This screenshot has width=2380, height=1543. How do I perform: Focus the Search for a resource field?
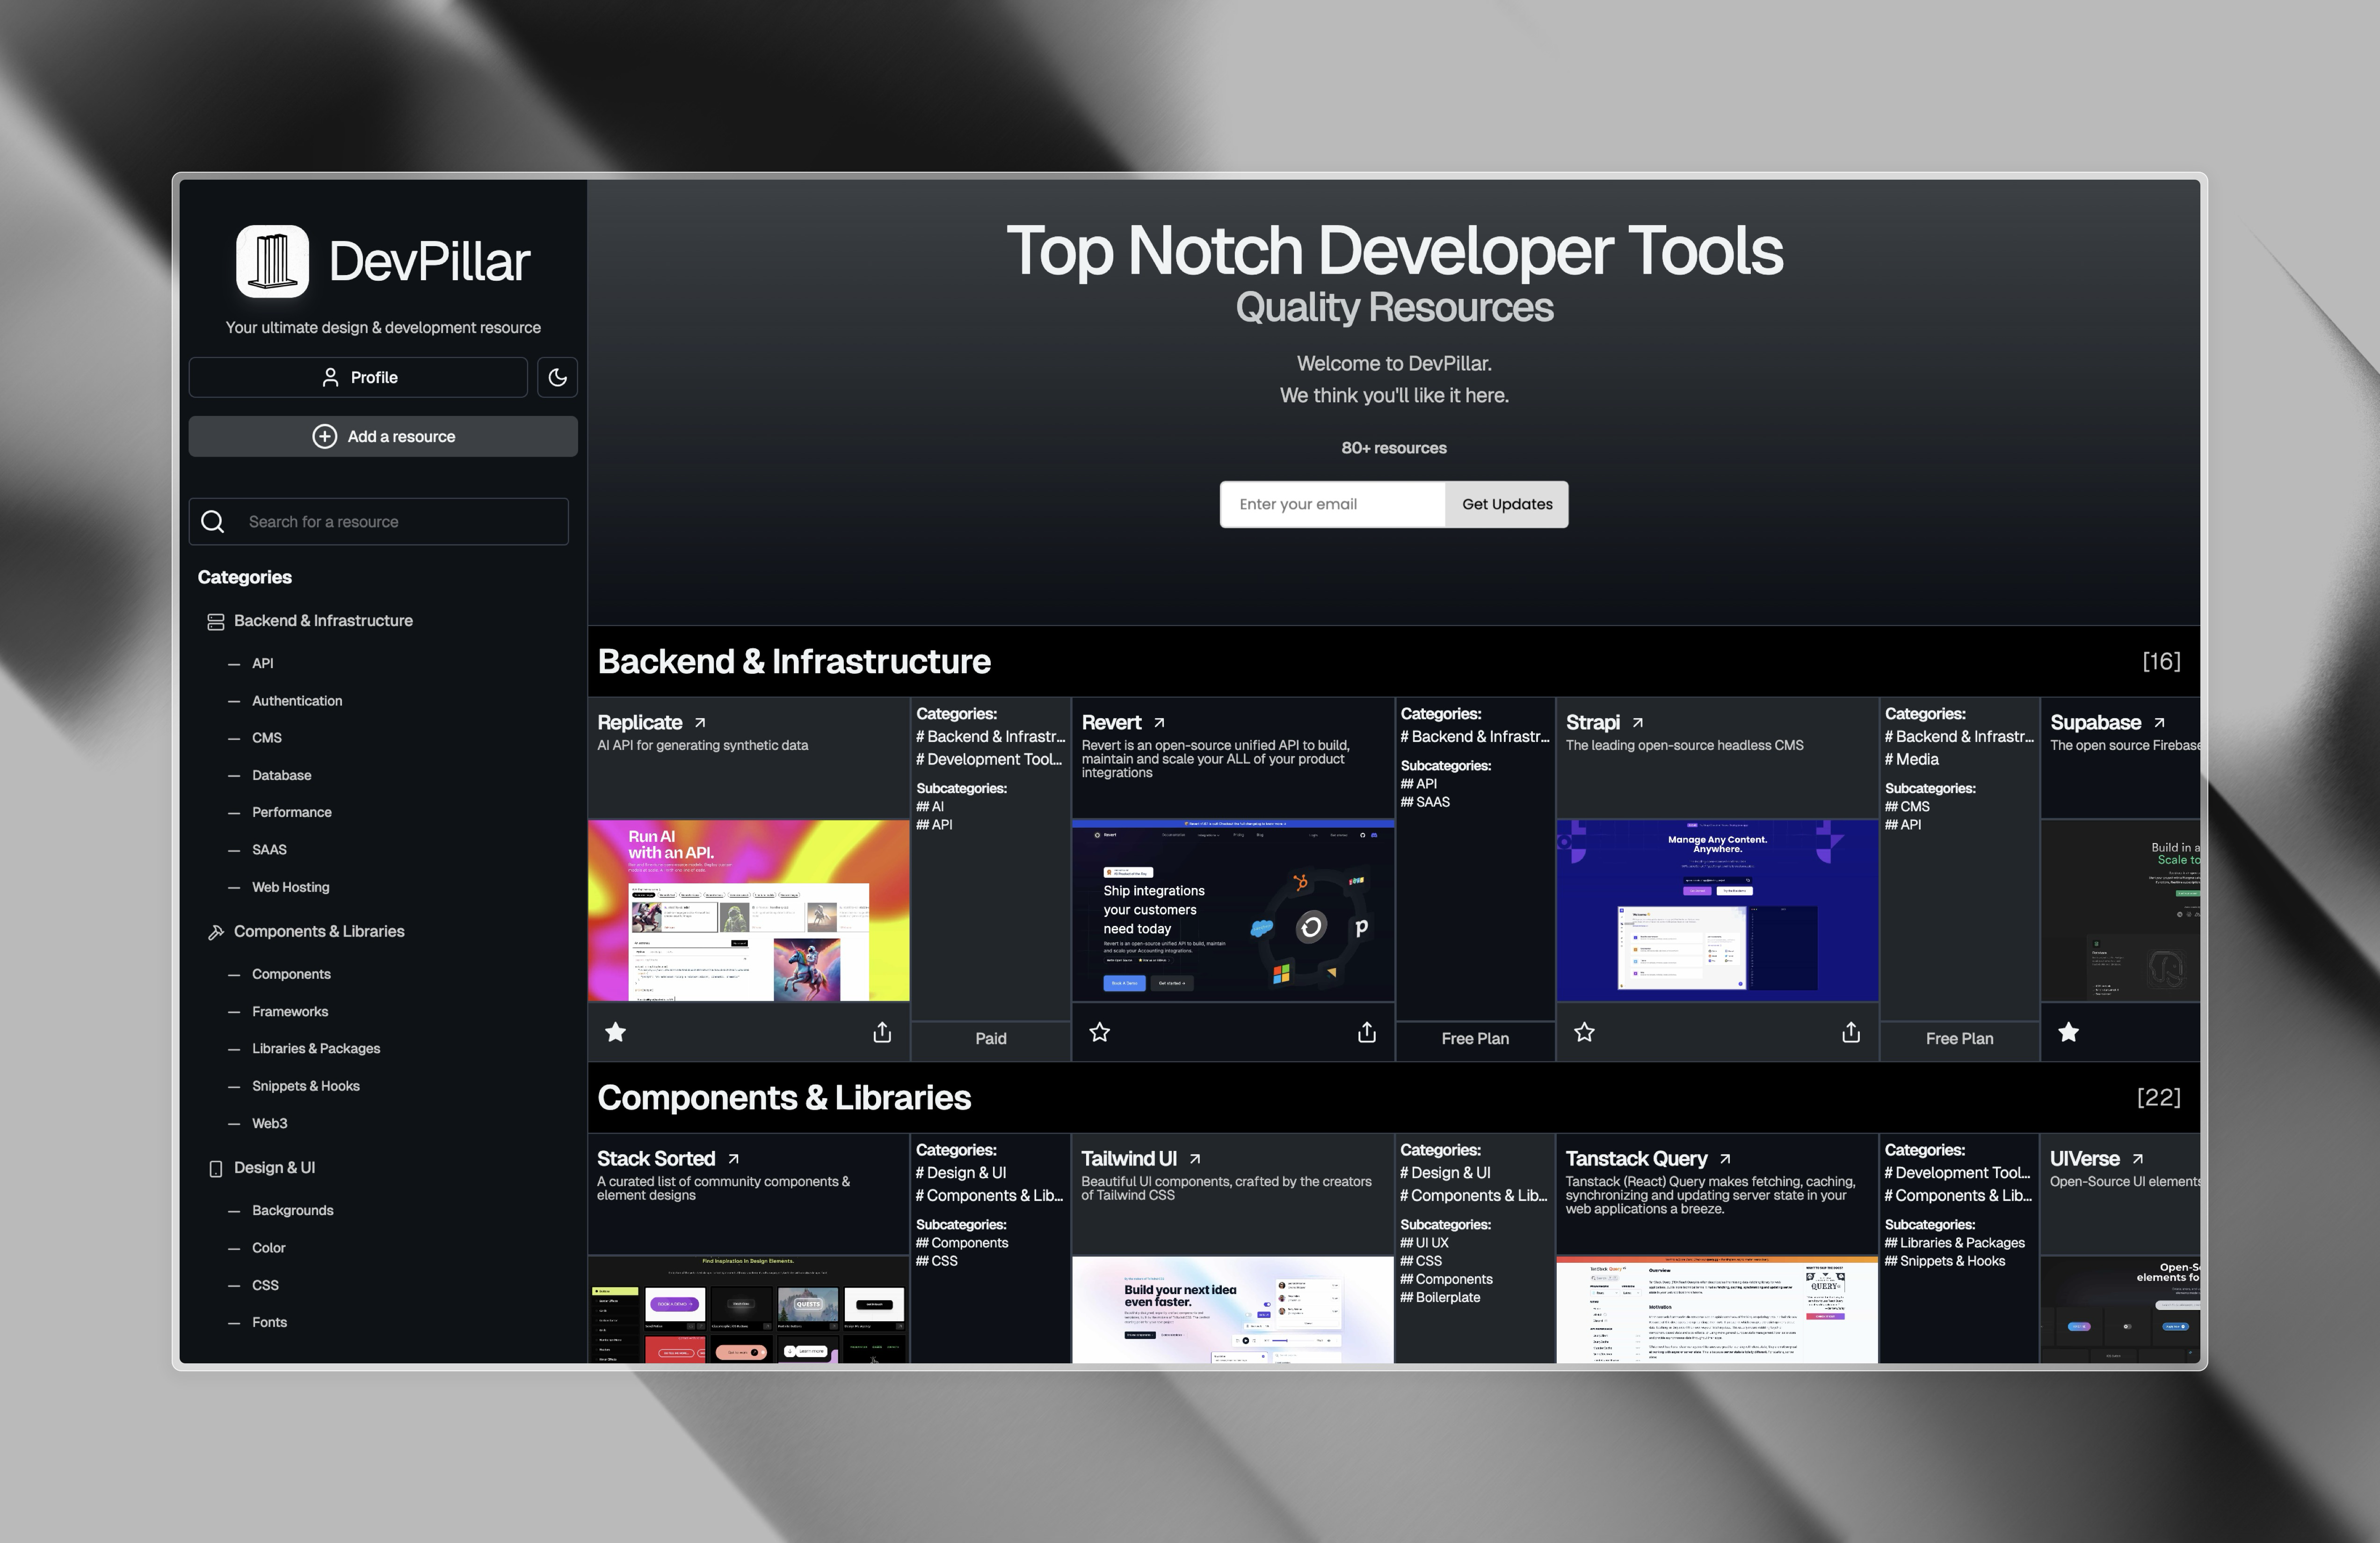[x=379, y=521]
